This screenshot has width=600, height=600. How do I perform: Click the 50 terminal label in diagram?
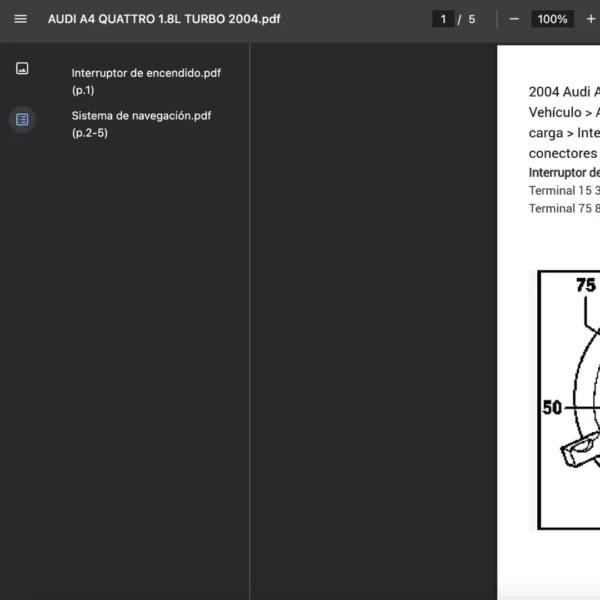point(552,407)
